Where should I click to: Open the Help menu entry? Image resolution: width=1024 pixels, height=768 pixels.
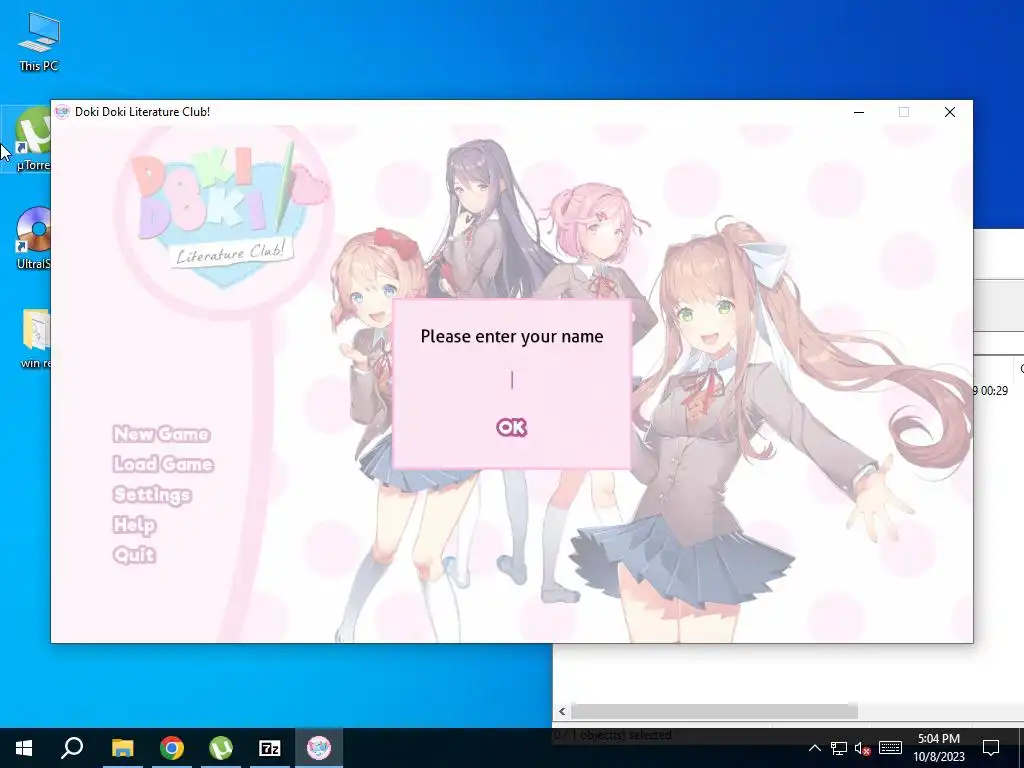(135, 525)
